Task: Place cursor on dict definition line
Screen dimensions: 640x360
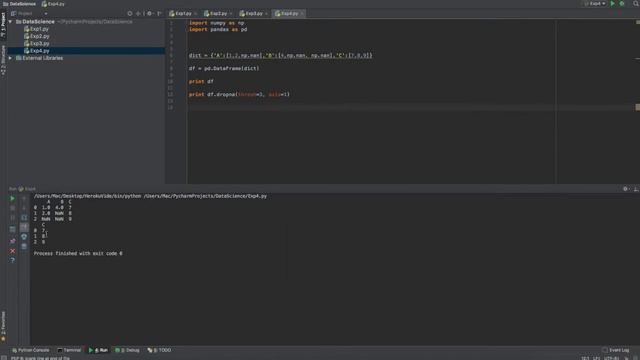Action: coord(280,56)
